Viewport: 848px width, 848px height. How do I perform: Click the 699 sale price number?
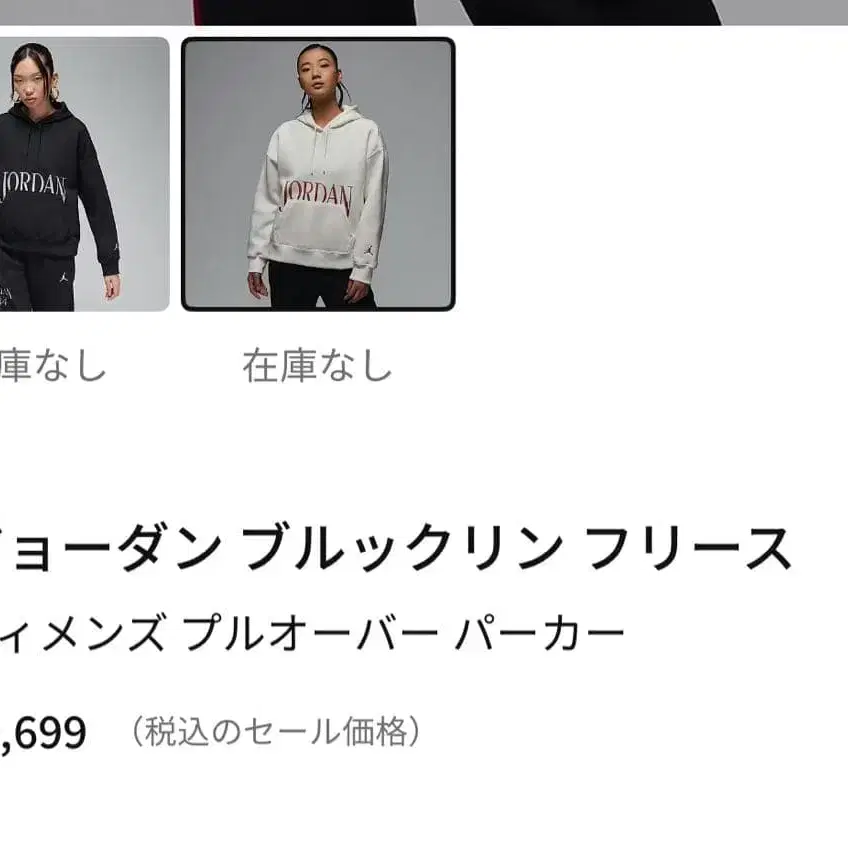click(x=43, y=733)
